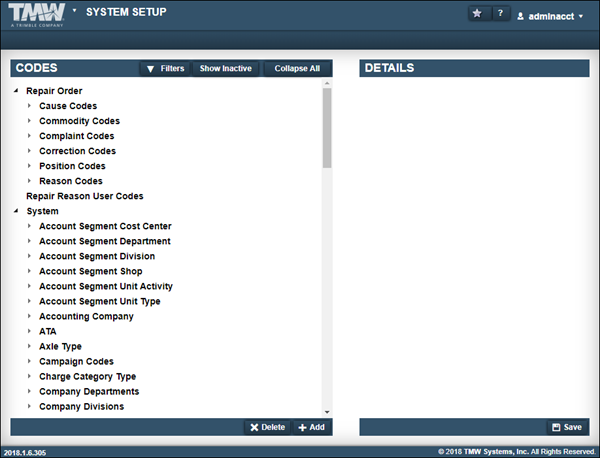Viewport: 600px width, 458px height.
Task: Select the System label
Action: (42, 211)
